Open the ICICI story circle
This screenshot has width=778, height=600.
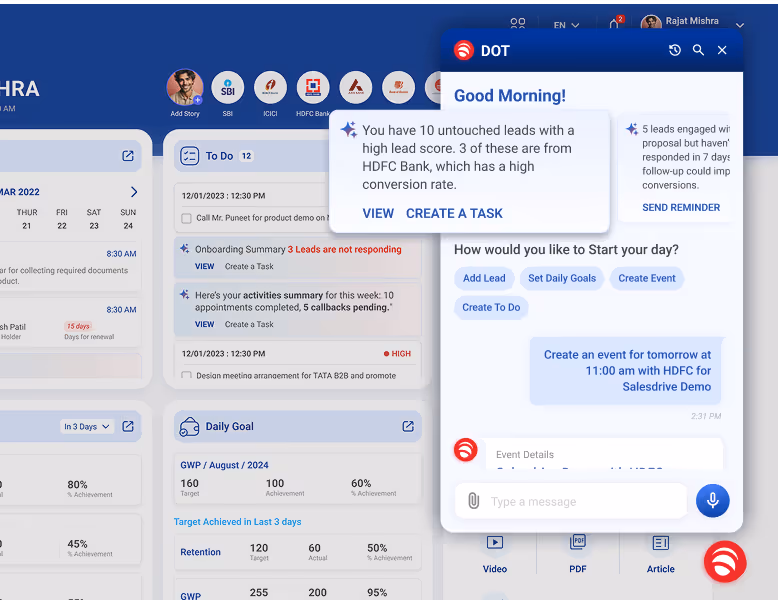(x=270, y=87)
